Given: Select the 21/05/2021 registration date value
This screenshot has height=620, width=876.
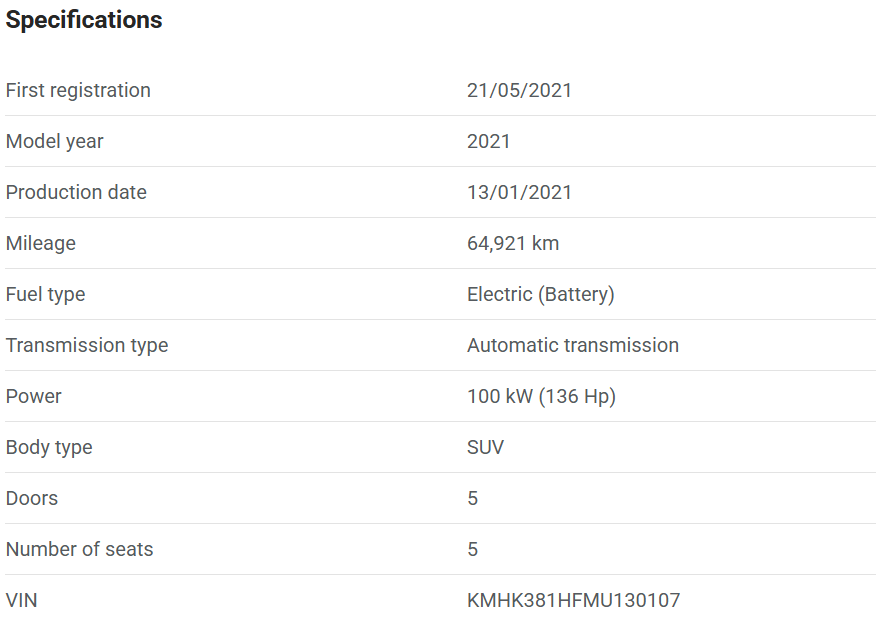Looking at the screenshot, I should [x=519, y=90].
